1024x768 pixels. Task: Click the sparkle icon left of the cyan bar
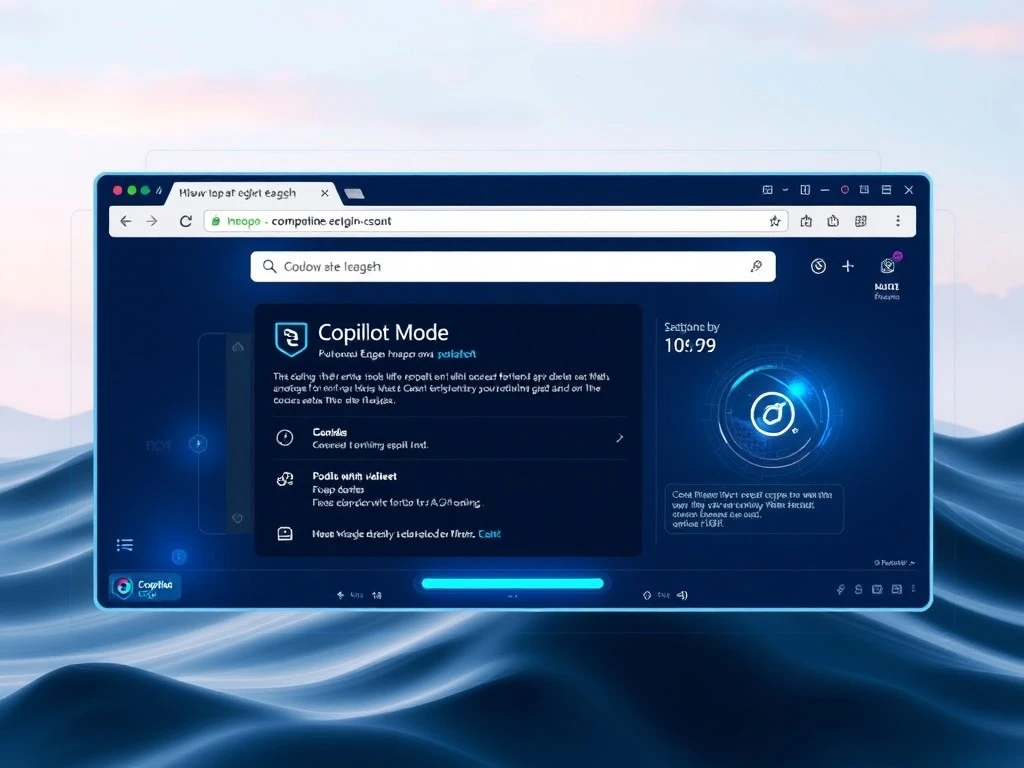(340, 595)
